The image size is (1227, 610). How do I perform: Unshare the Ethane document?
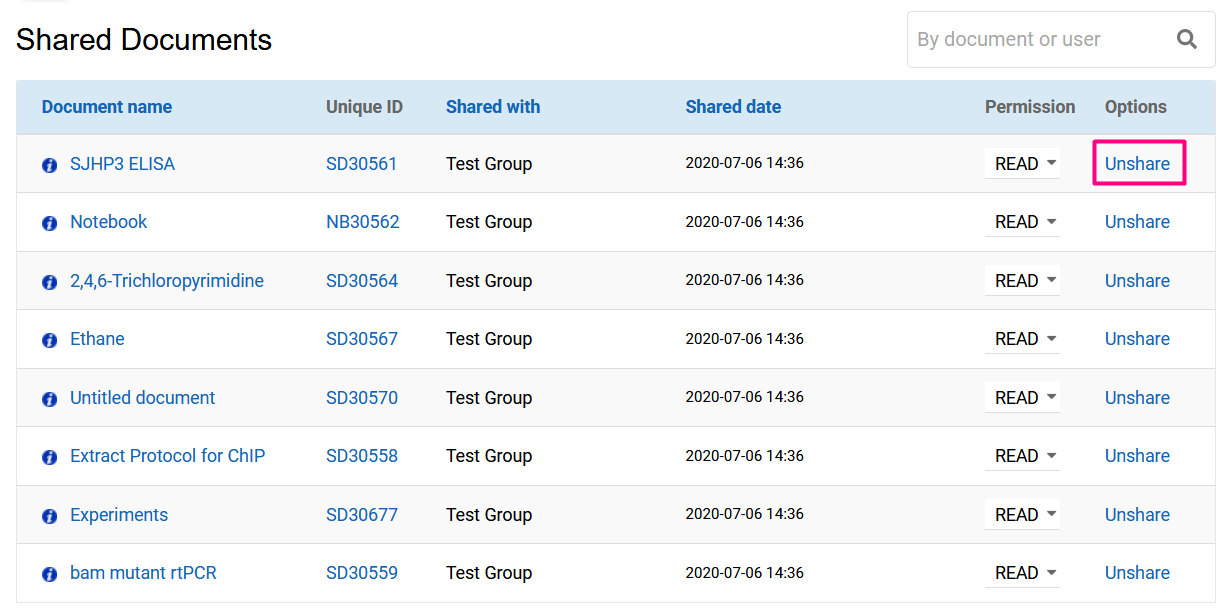click(x=1137, y=339)
